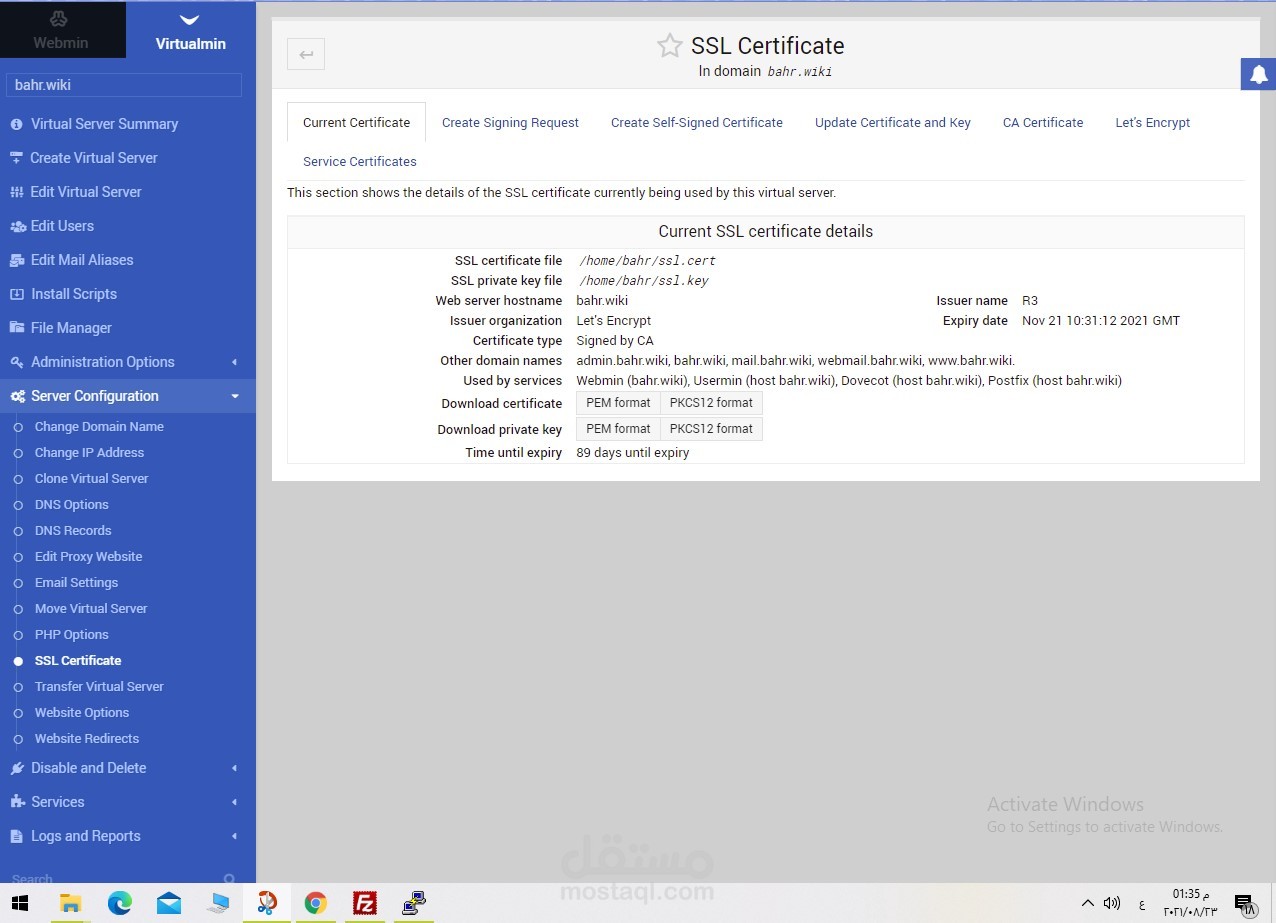Open File Explorer from taskbar
Screen dimensions: 1276x923
[70, 903]
